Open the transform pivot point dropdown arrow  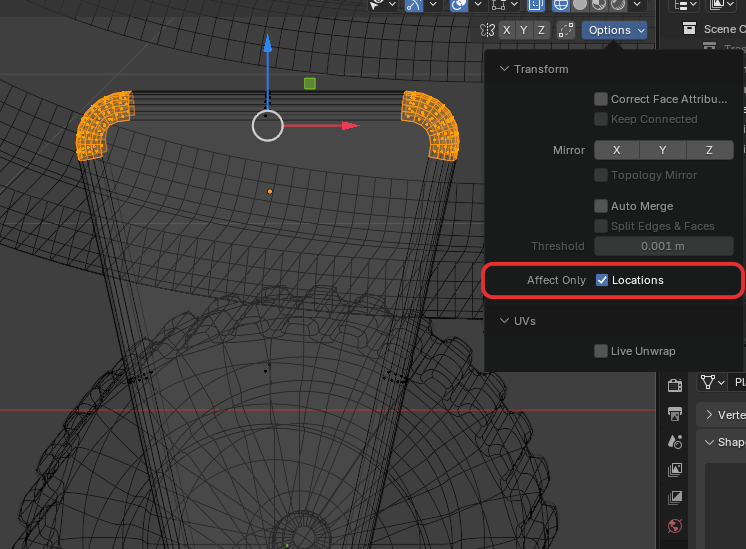[x=514, y=5]
